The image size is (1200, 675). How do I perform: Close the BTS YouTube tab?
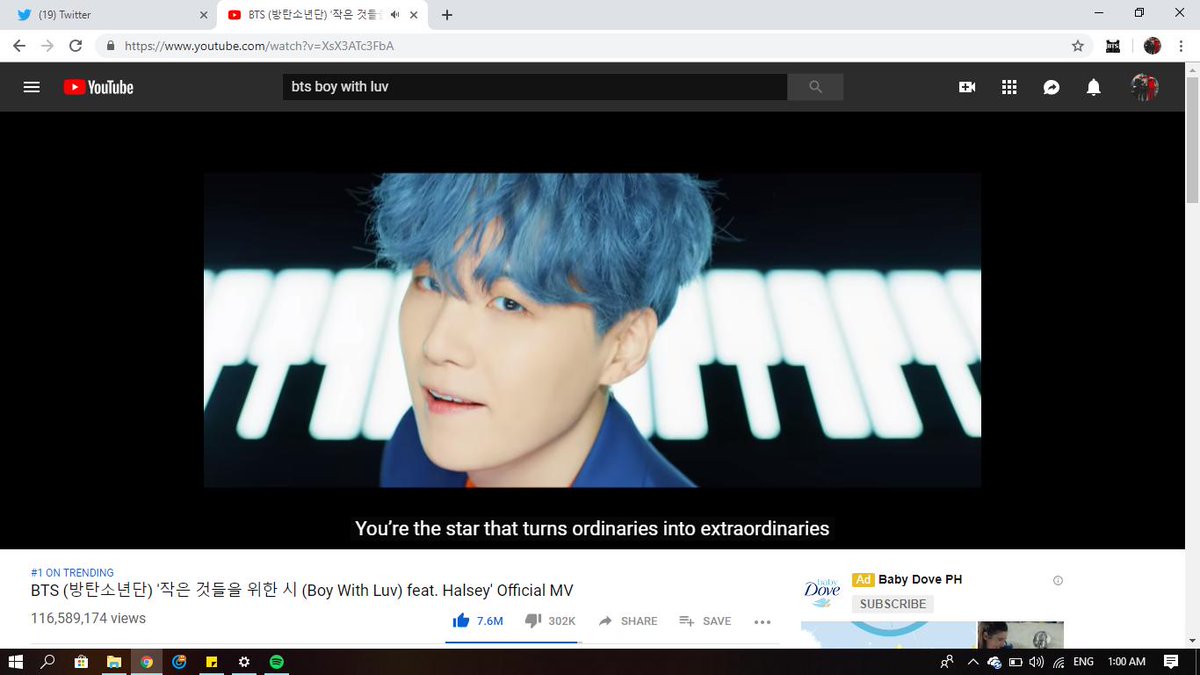(413, 15)
